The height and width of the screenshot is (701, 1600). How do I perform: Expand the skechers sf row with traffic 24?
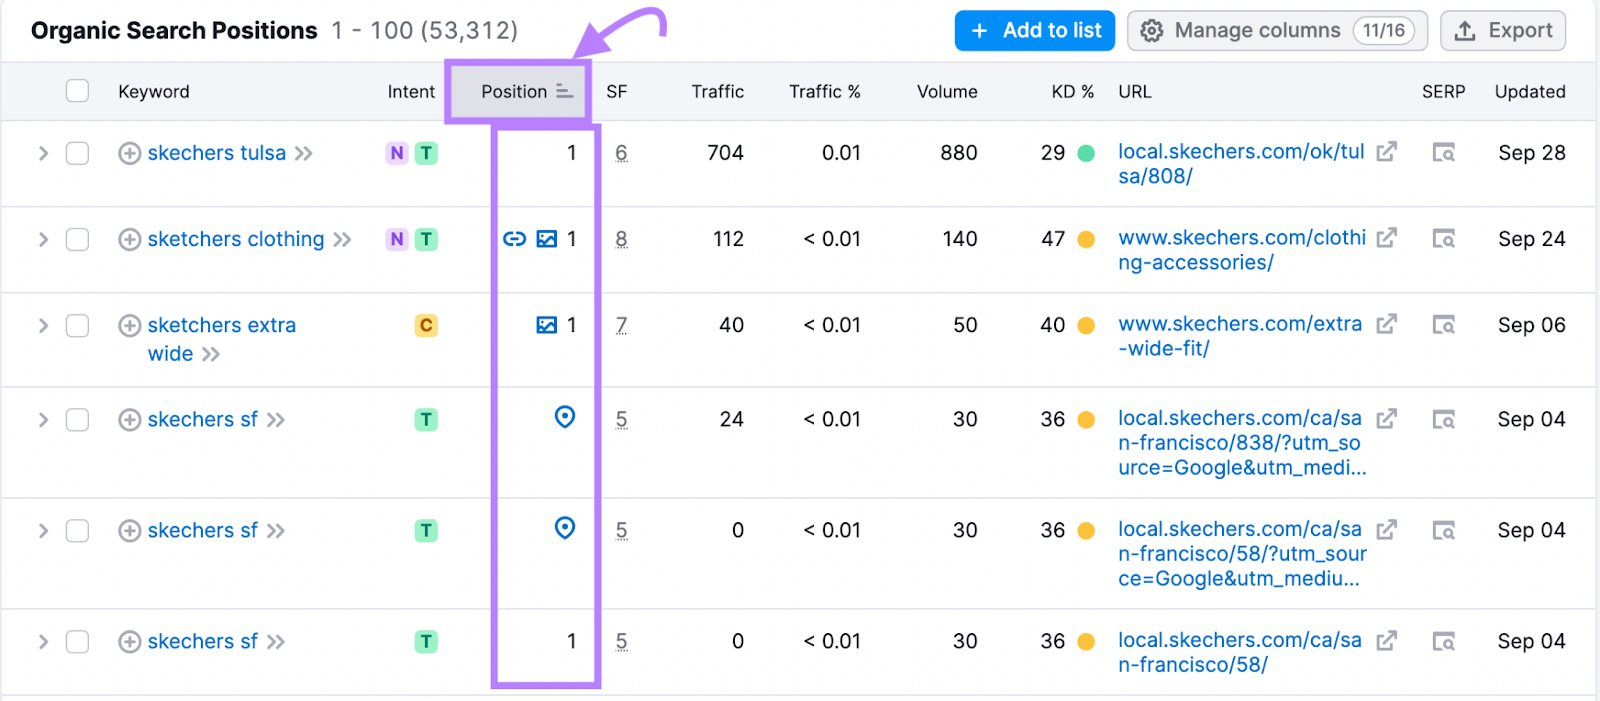[x=43, y=419]
